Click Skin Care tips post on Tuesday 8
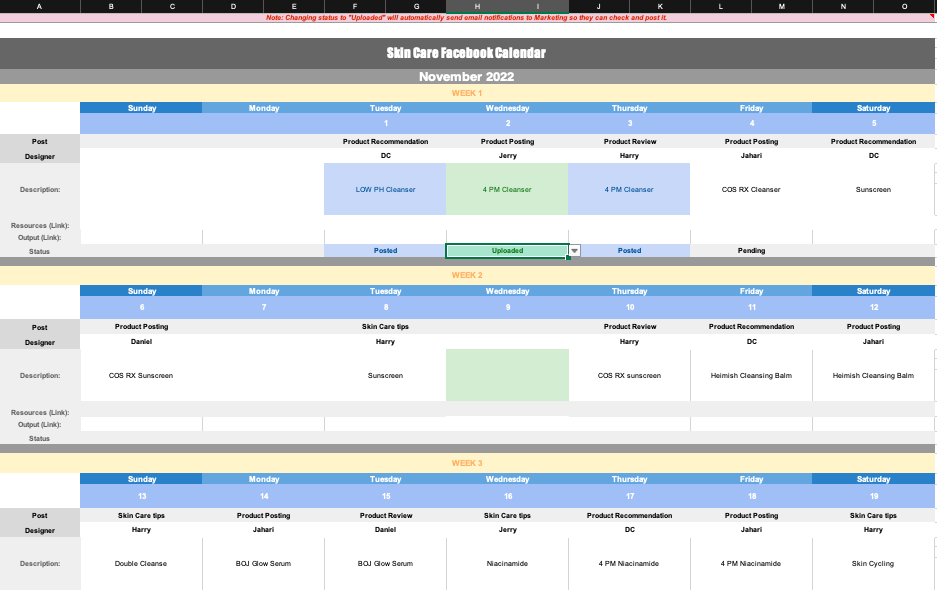Image resolution: width=937 pixels, height=590 pixels. [x=385, y=327]
